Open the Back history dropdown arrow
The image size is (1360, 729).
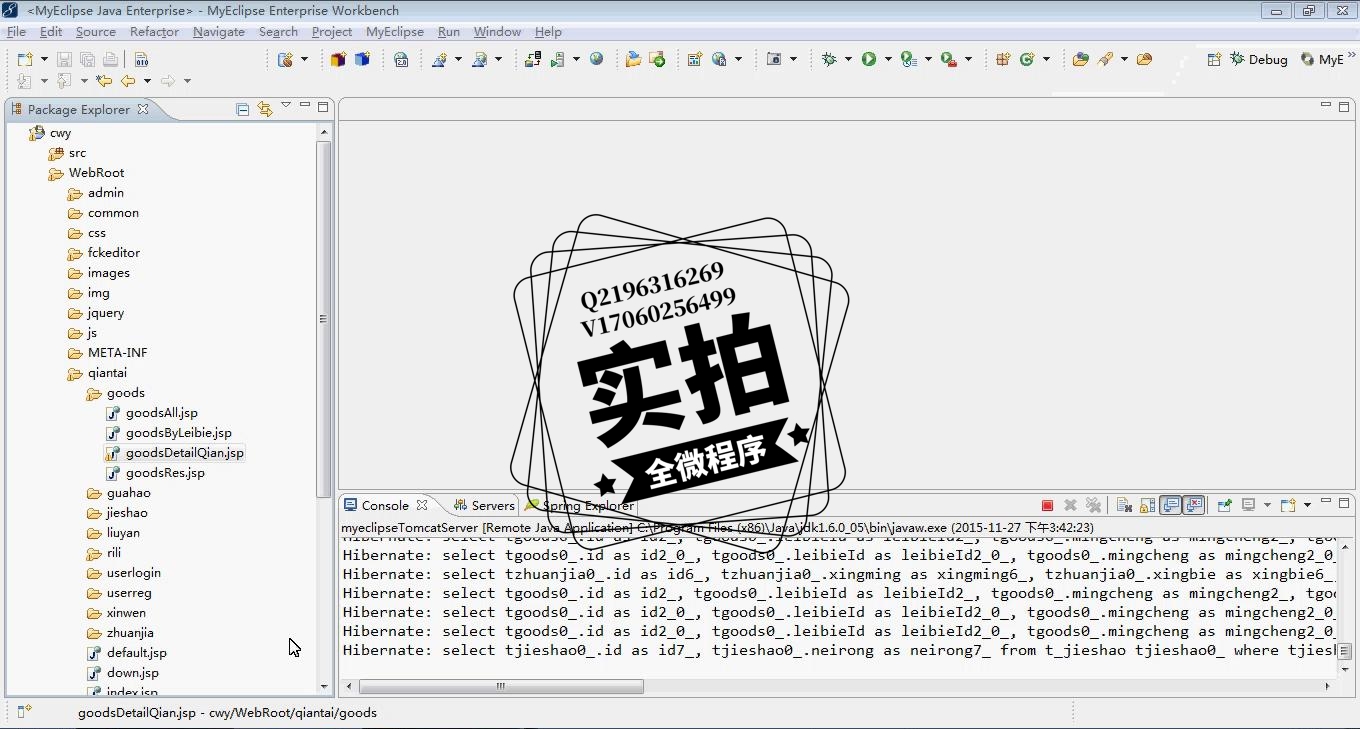pyautogui.click(x=147, y=81)
